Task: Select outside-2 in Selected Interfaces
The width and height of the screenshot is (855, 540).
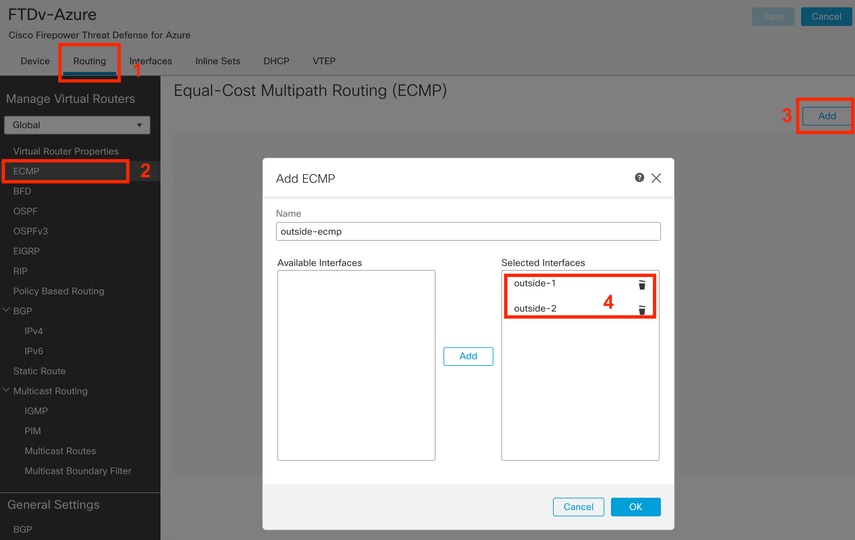Action: pyautogui.click(x=535, y=308)
